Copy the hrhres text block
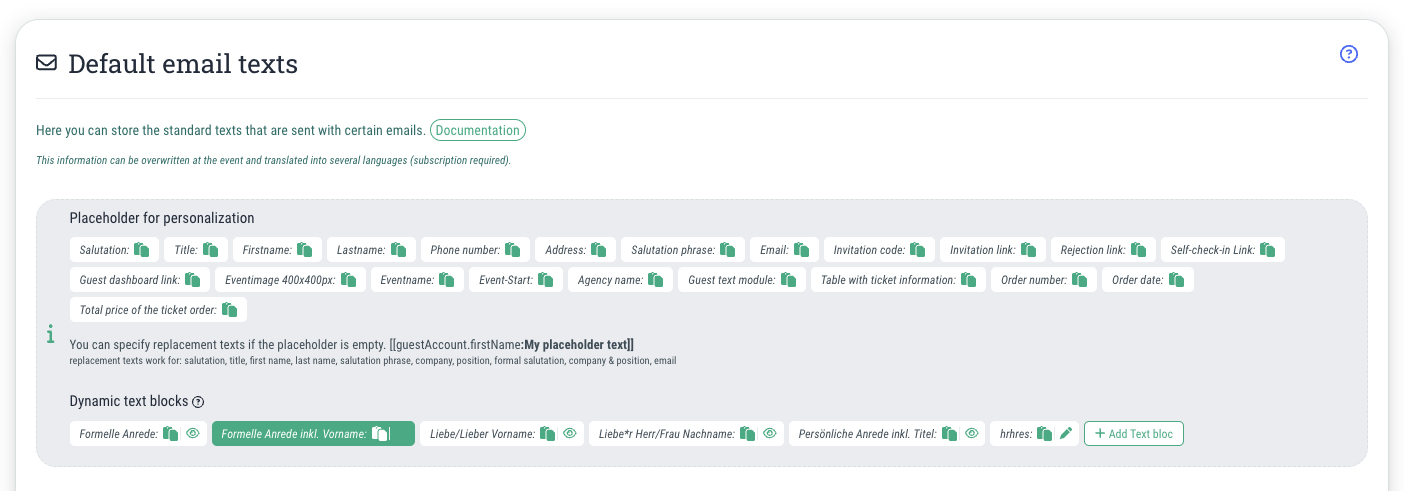Viewport: 1404px width, 491px height. (x=1044, y=434)
